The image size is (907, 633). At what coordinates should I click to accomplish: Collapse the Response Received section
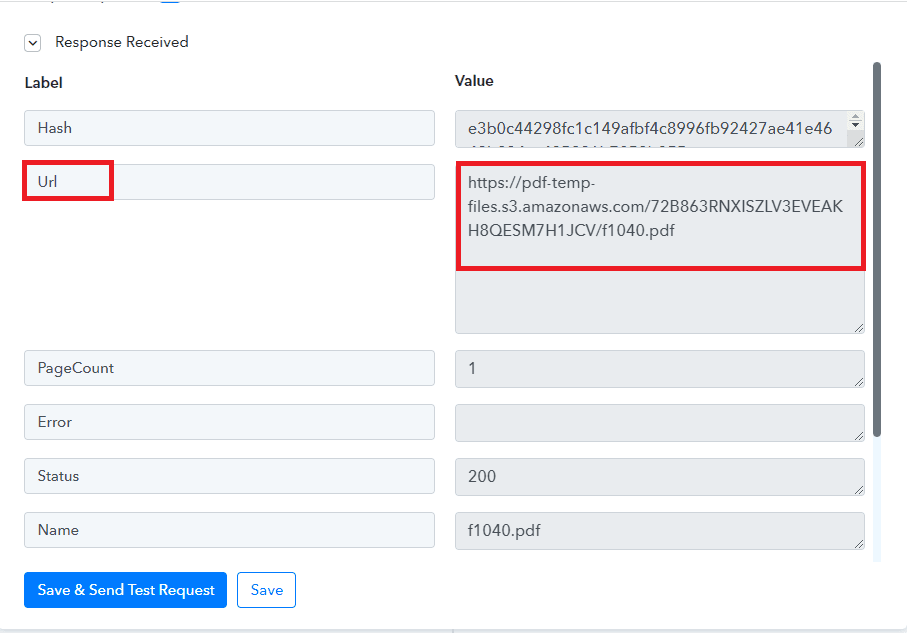(x=33, y=43)
